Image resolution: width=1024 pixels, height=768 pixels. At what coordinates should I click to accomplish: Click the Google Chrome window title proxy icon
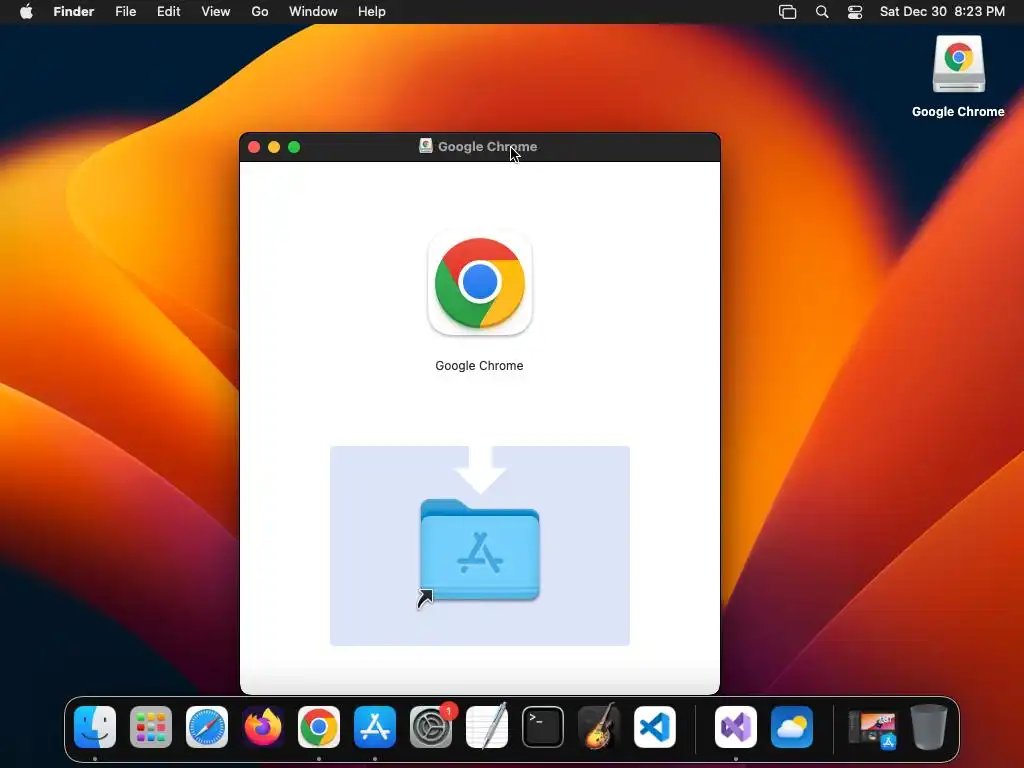426,146
